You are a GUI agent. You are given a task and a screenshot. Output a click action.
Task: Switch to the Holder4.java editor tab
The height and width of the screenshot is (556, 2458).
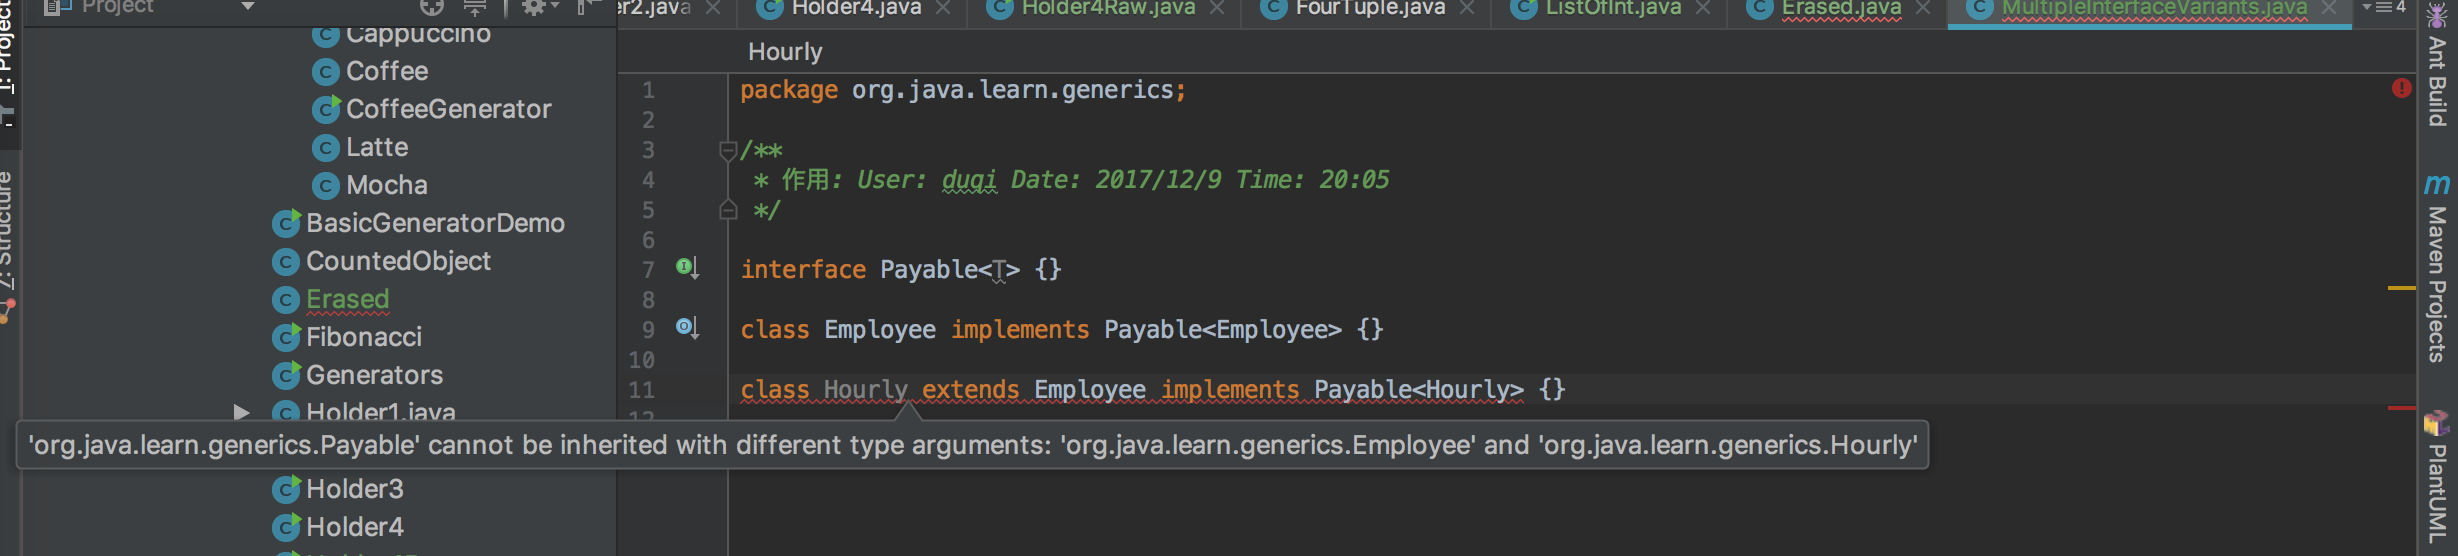[856, 8]
